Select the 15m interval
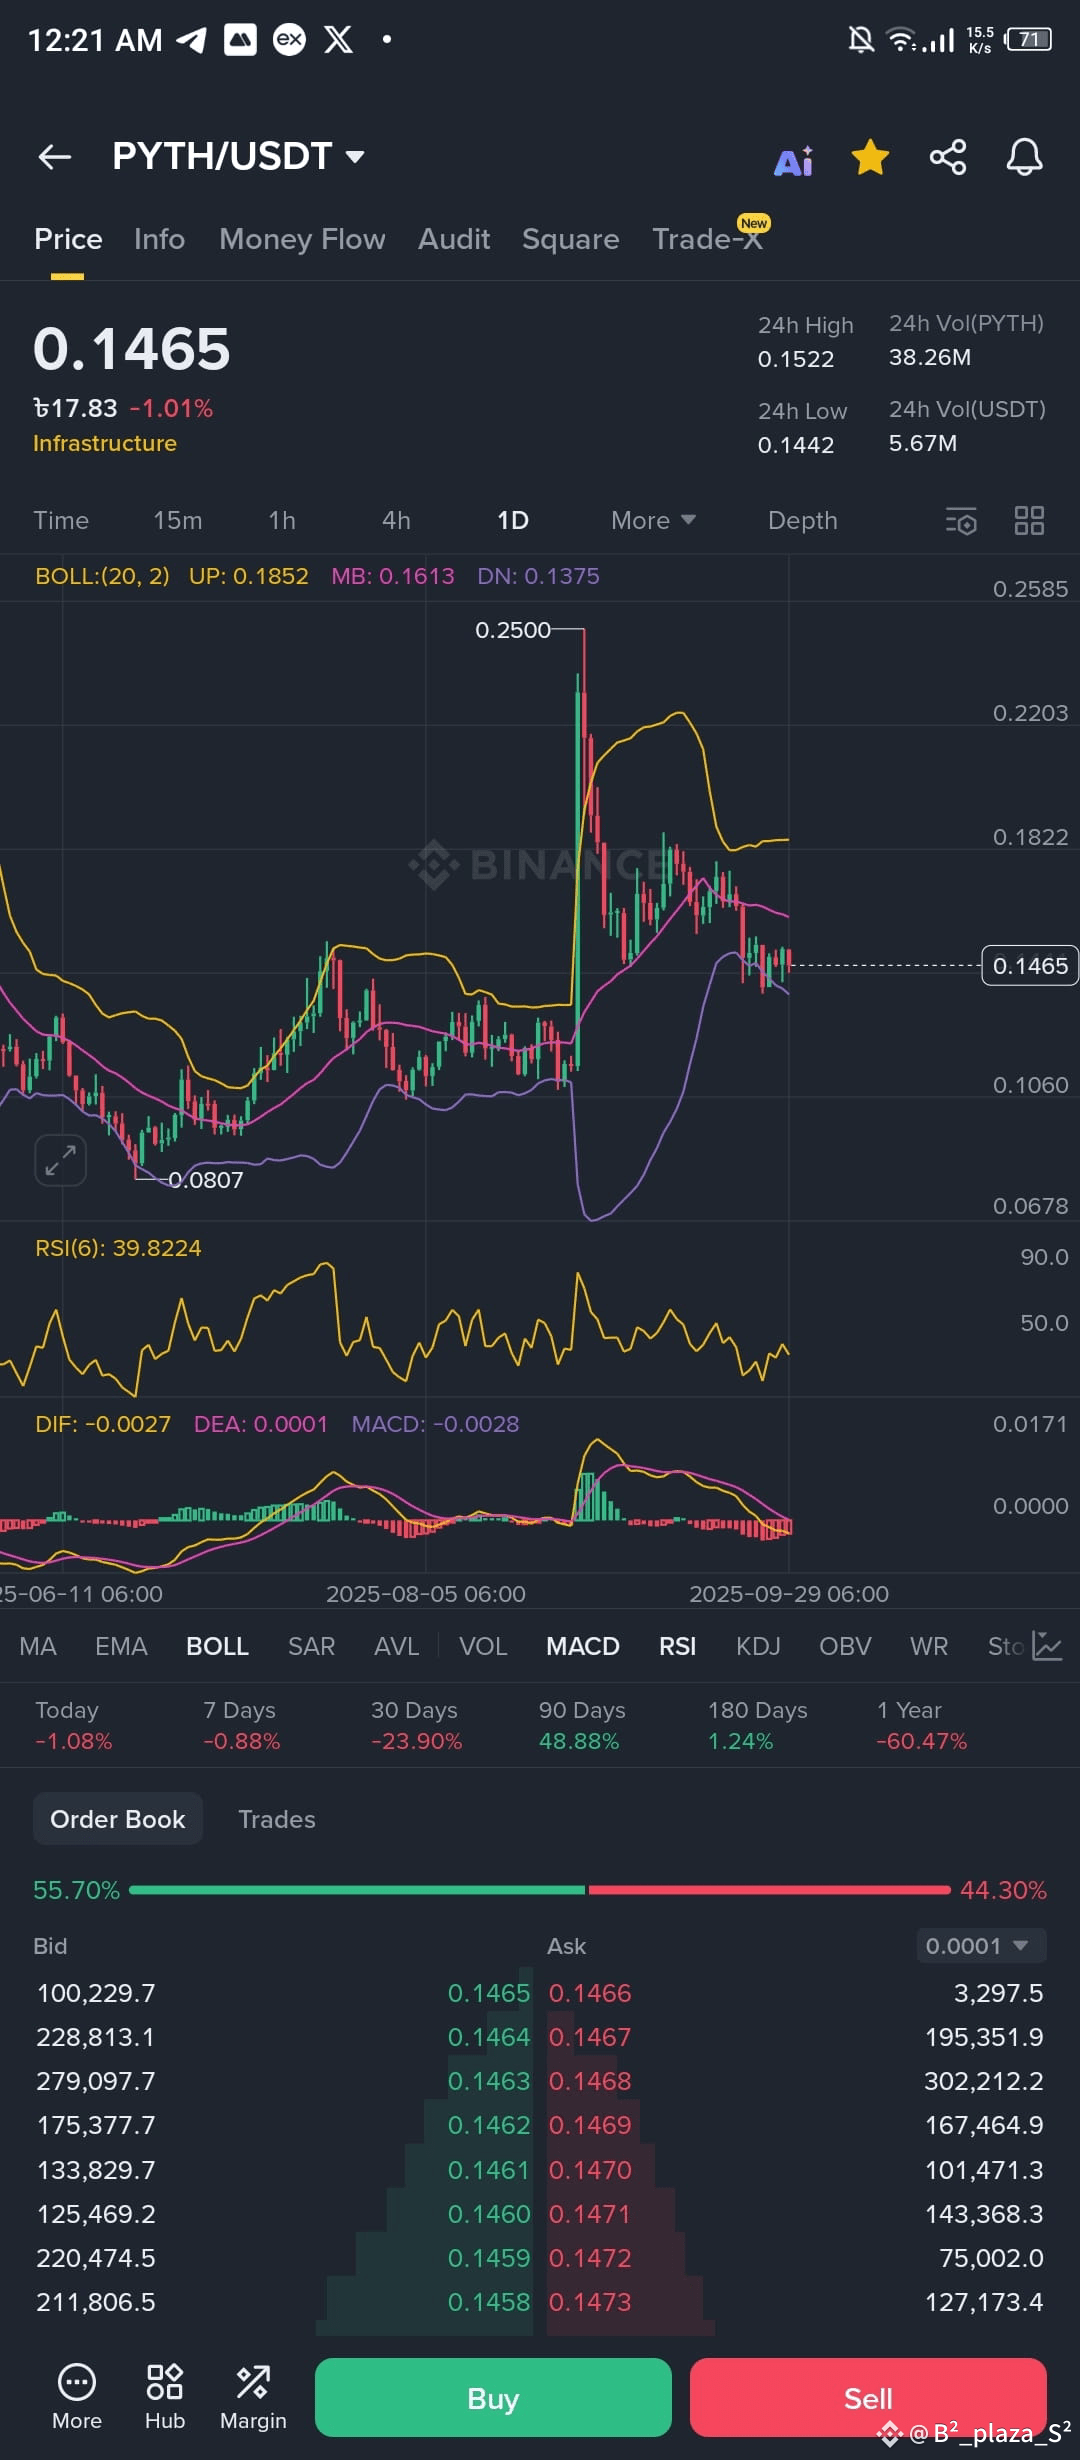 coord(178,521)
